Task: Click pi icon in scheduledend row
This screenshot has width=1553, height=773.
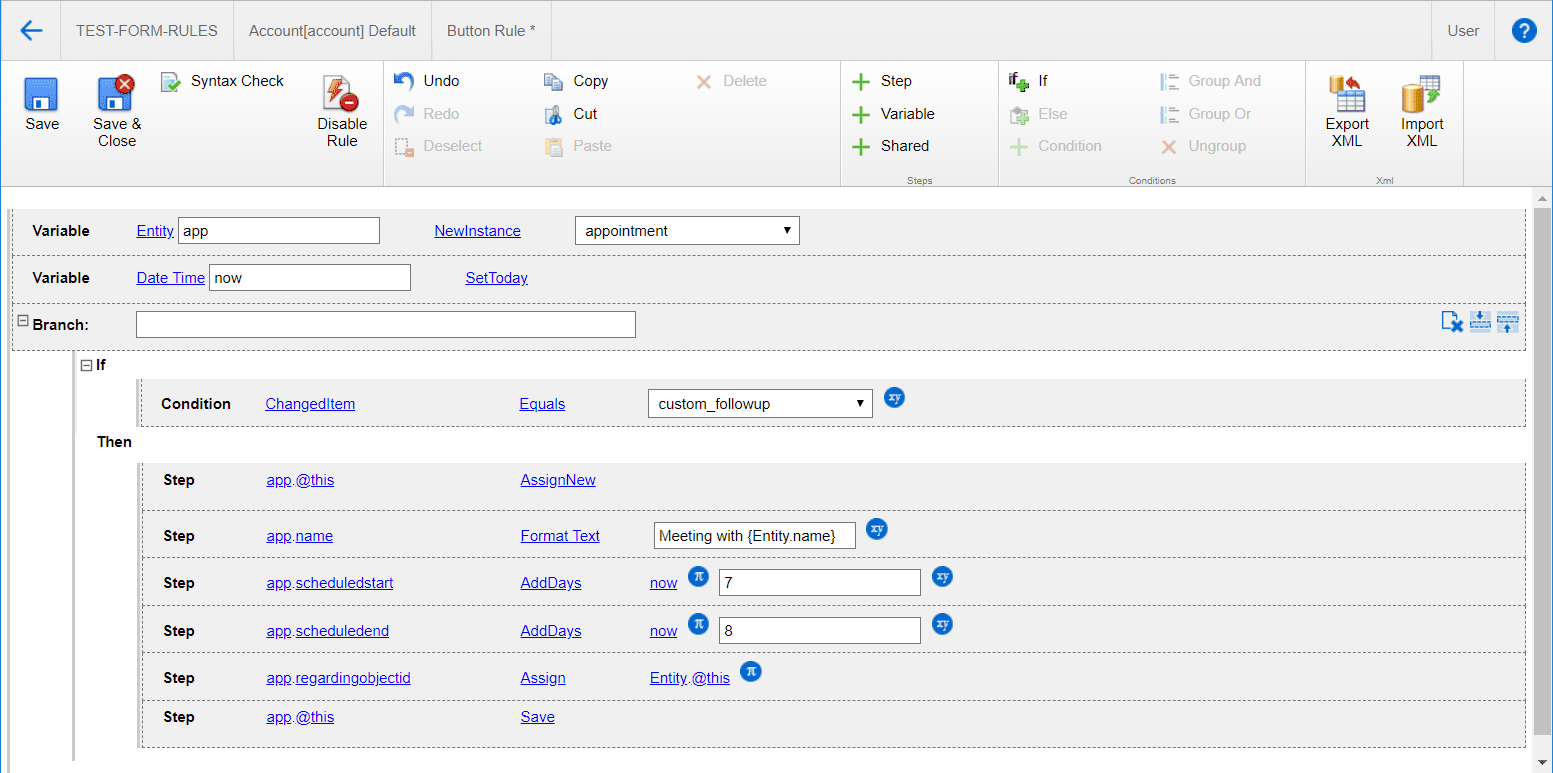Action: point(699,624)
